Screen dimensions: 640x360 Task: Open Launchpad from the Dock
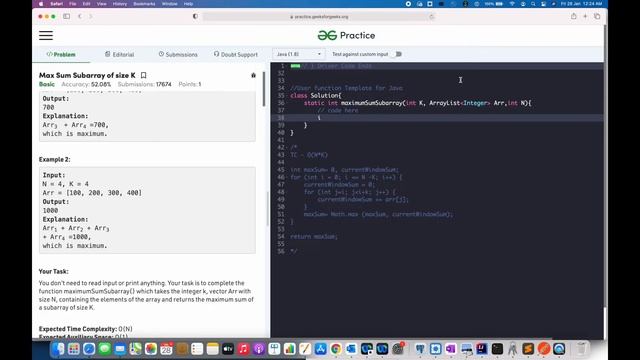(73, 349)
